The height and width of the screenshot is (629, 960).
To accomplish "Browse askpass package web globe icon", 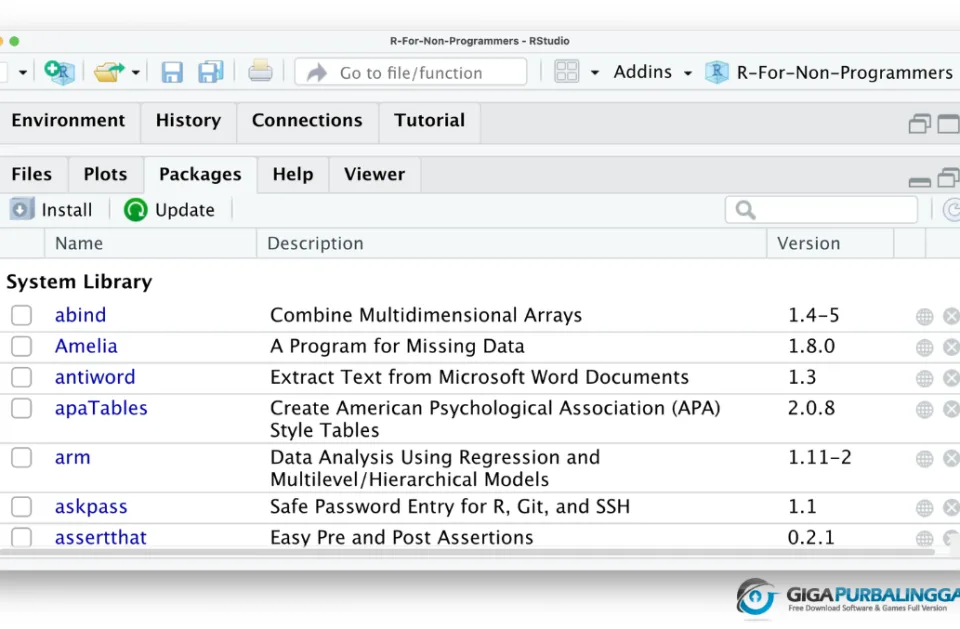I will click(x=924, y=508).
